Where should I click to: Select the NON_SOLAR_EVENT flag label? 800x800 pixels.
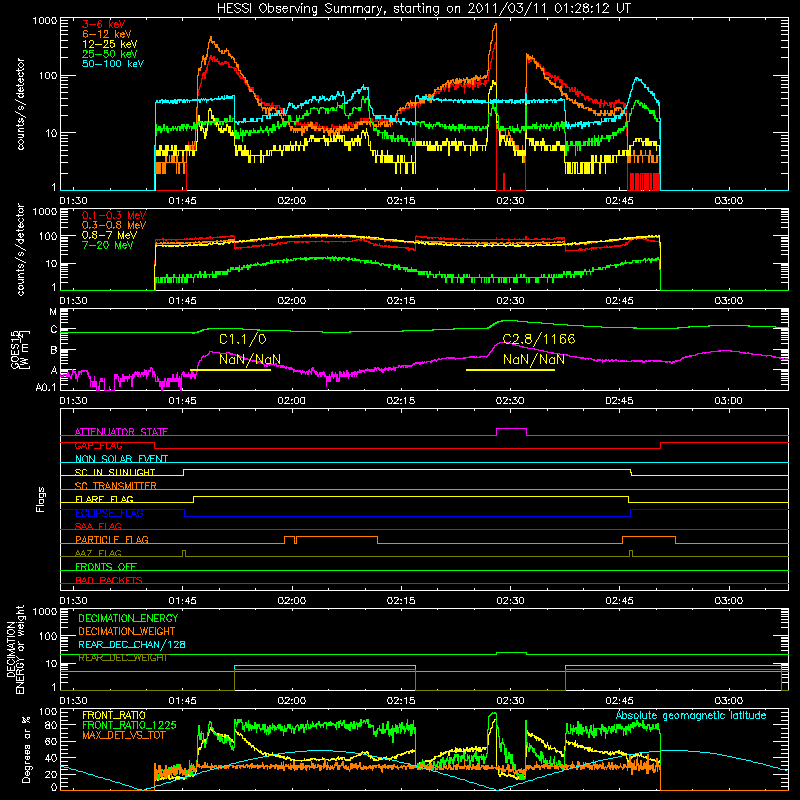[121, 459]
